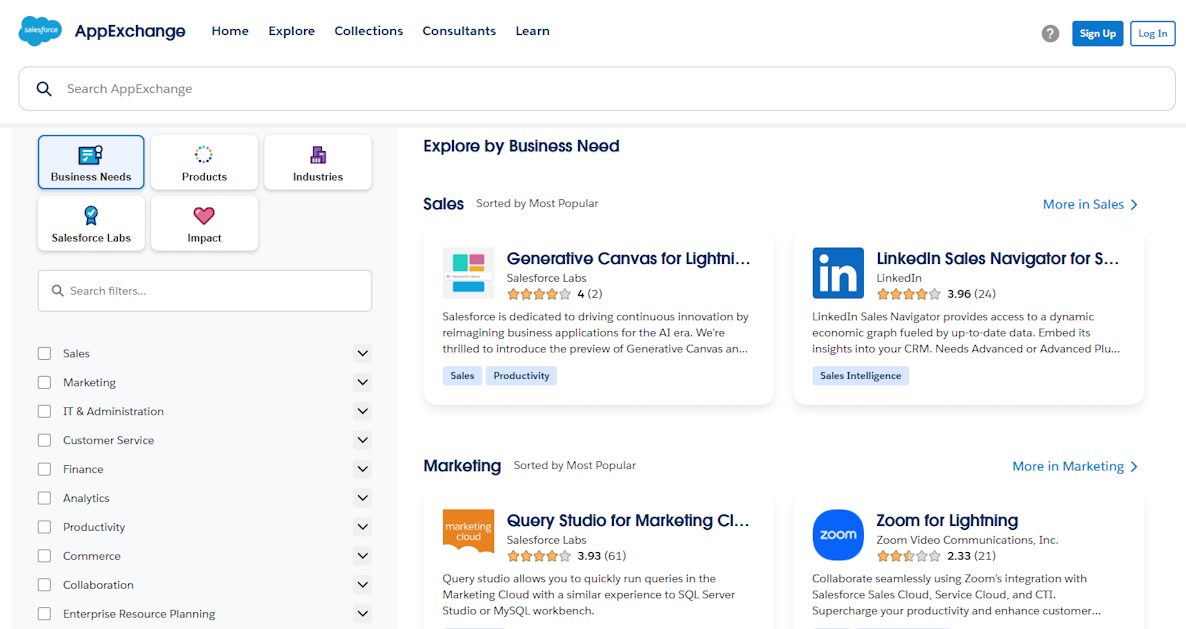Expand the Customer Service filter section
This screenshot has width=1186, height=629.
(362, 440)
